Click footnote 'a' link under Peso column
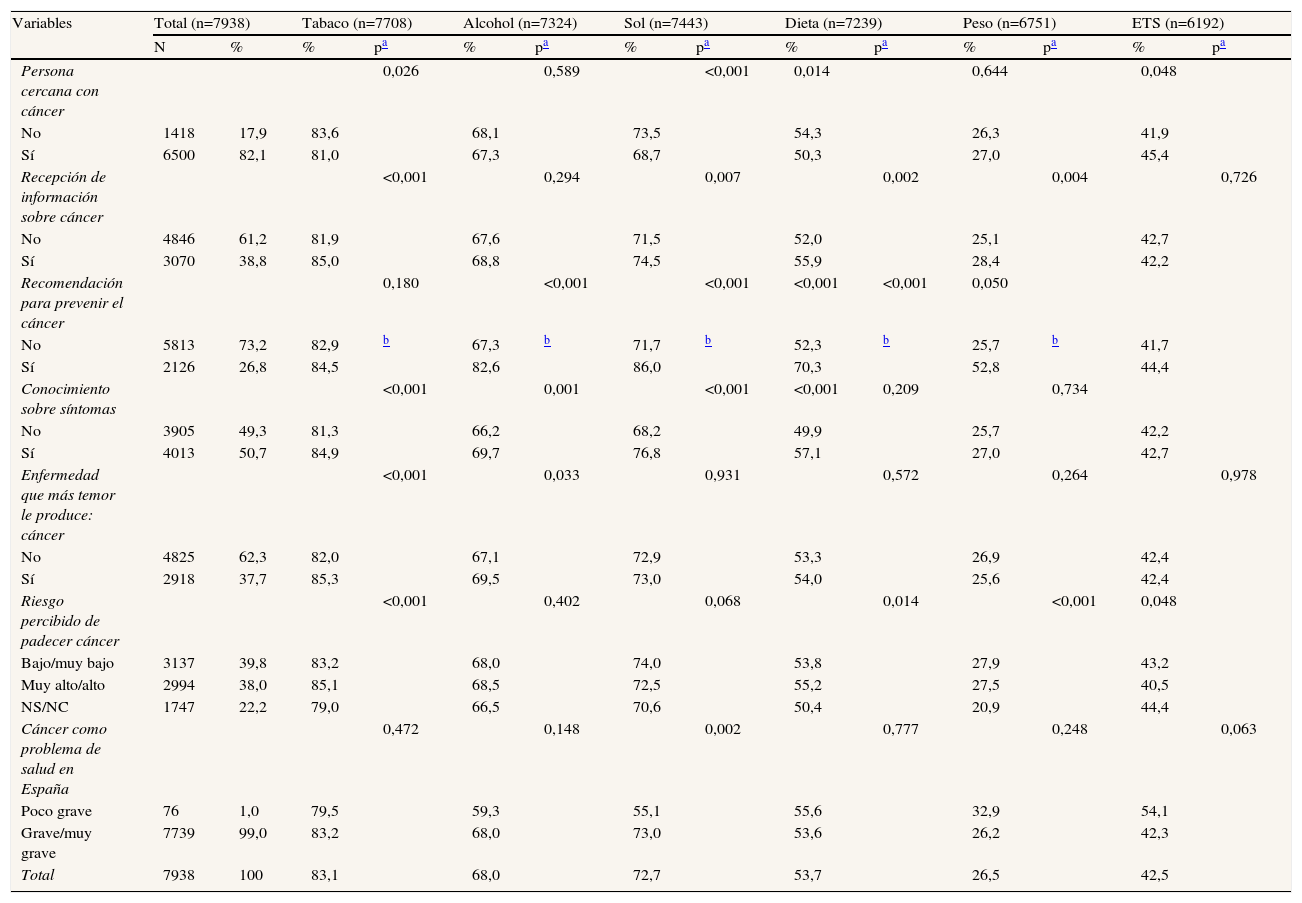This screenshot has width=1302, height=903. (x=1053, y=45)
